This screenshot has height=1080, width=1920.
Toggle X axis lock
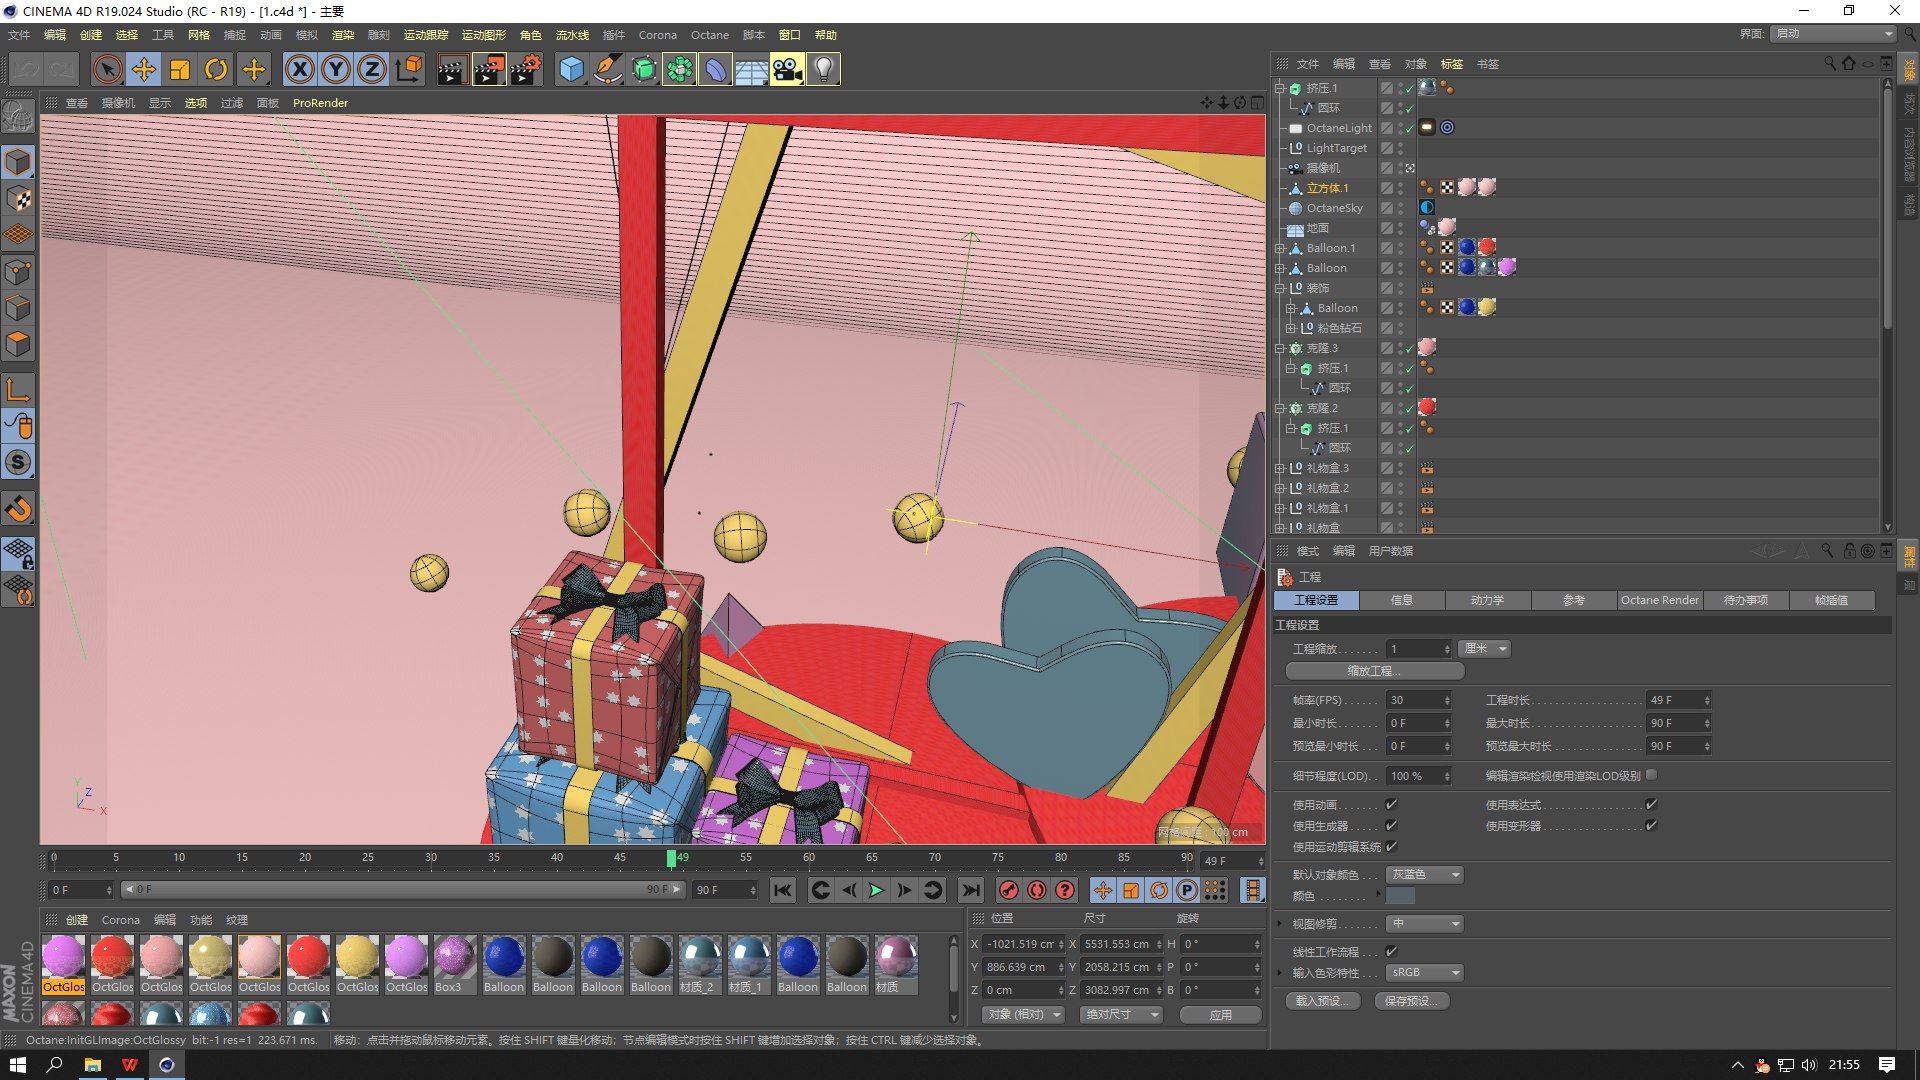coord(299,69)
